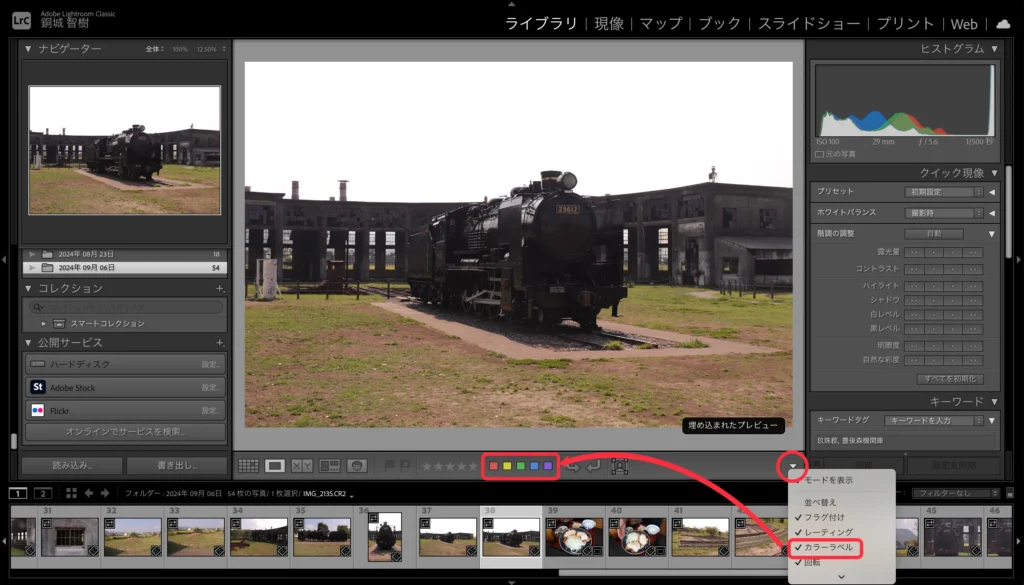This screenshot has height=585, width=1024.
Task: Toggle カラーラベル checkmark in toolbar menu
Action: pos(828,548)
